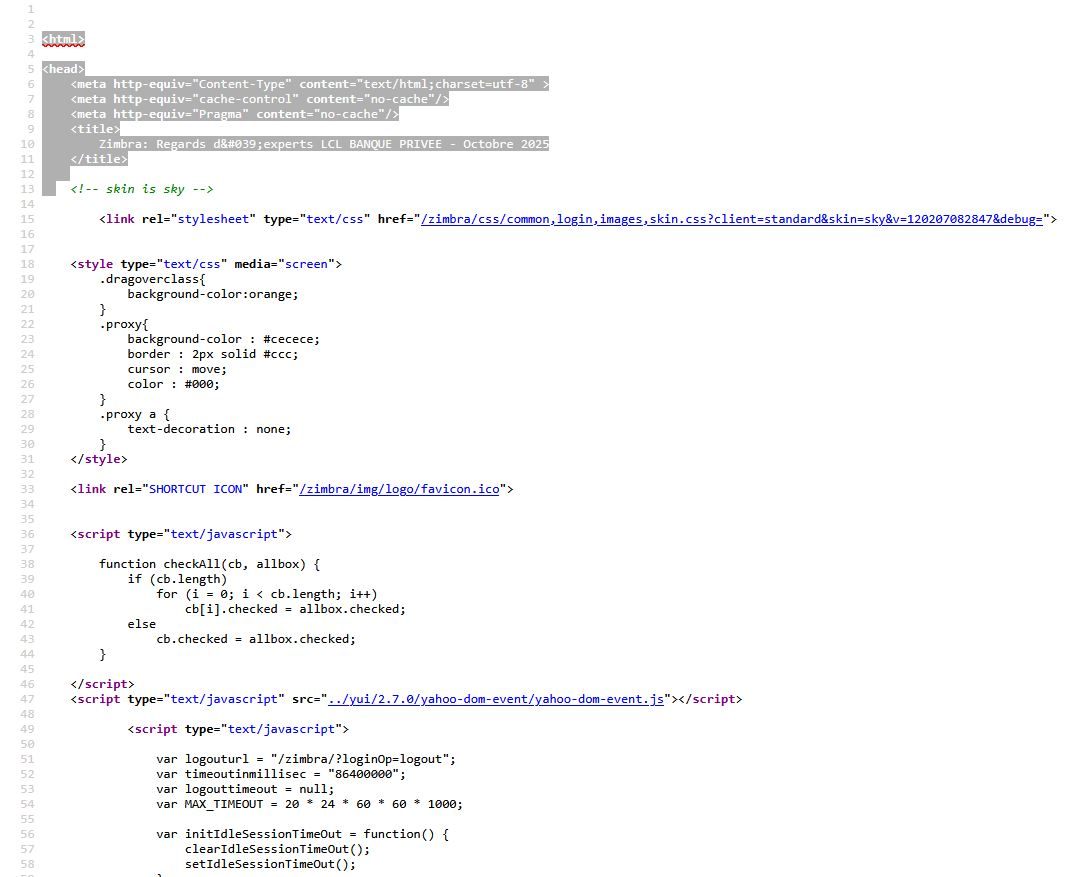Click setIdleSessionTimeOut() call
Image resolution: width=1078 pixels, height=877 pixels.
point(270,865)
